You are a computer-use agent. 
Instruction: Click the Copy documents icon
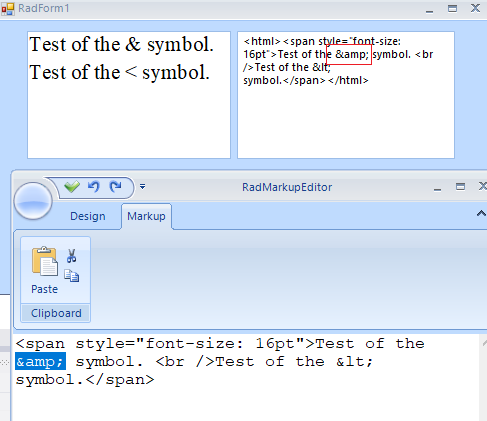(x=71, y=276)
